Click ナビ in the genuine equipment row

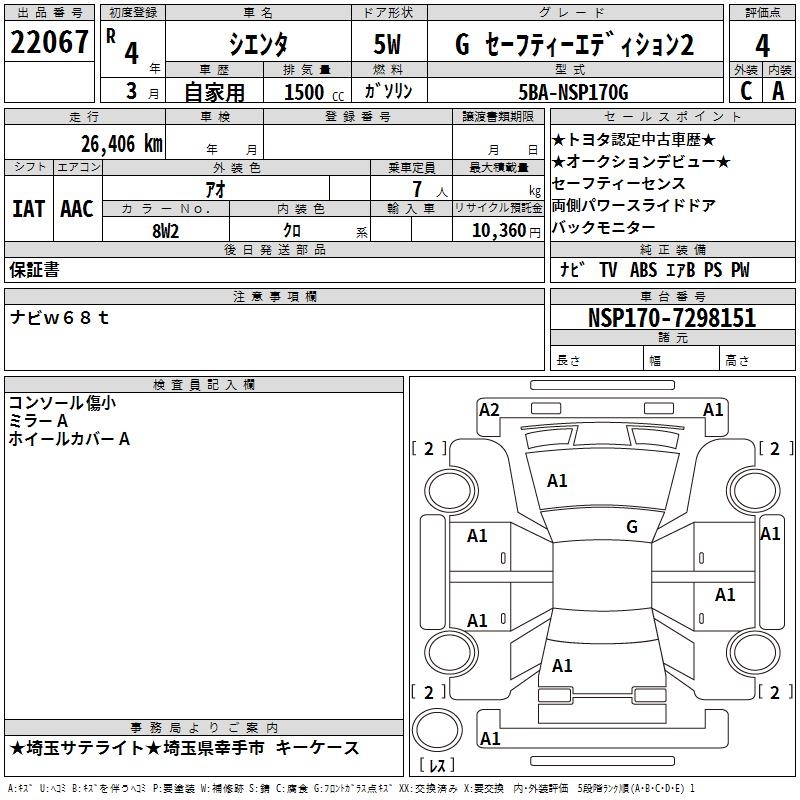[572, 269]
